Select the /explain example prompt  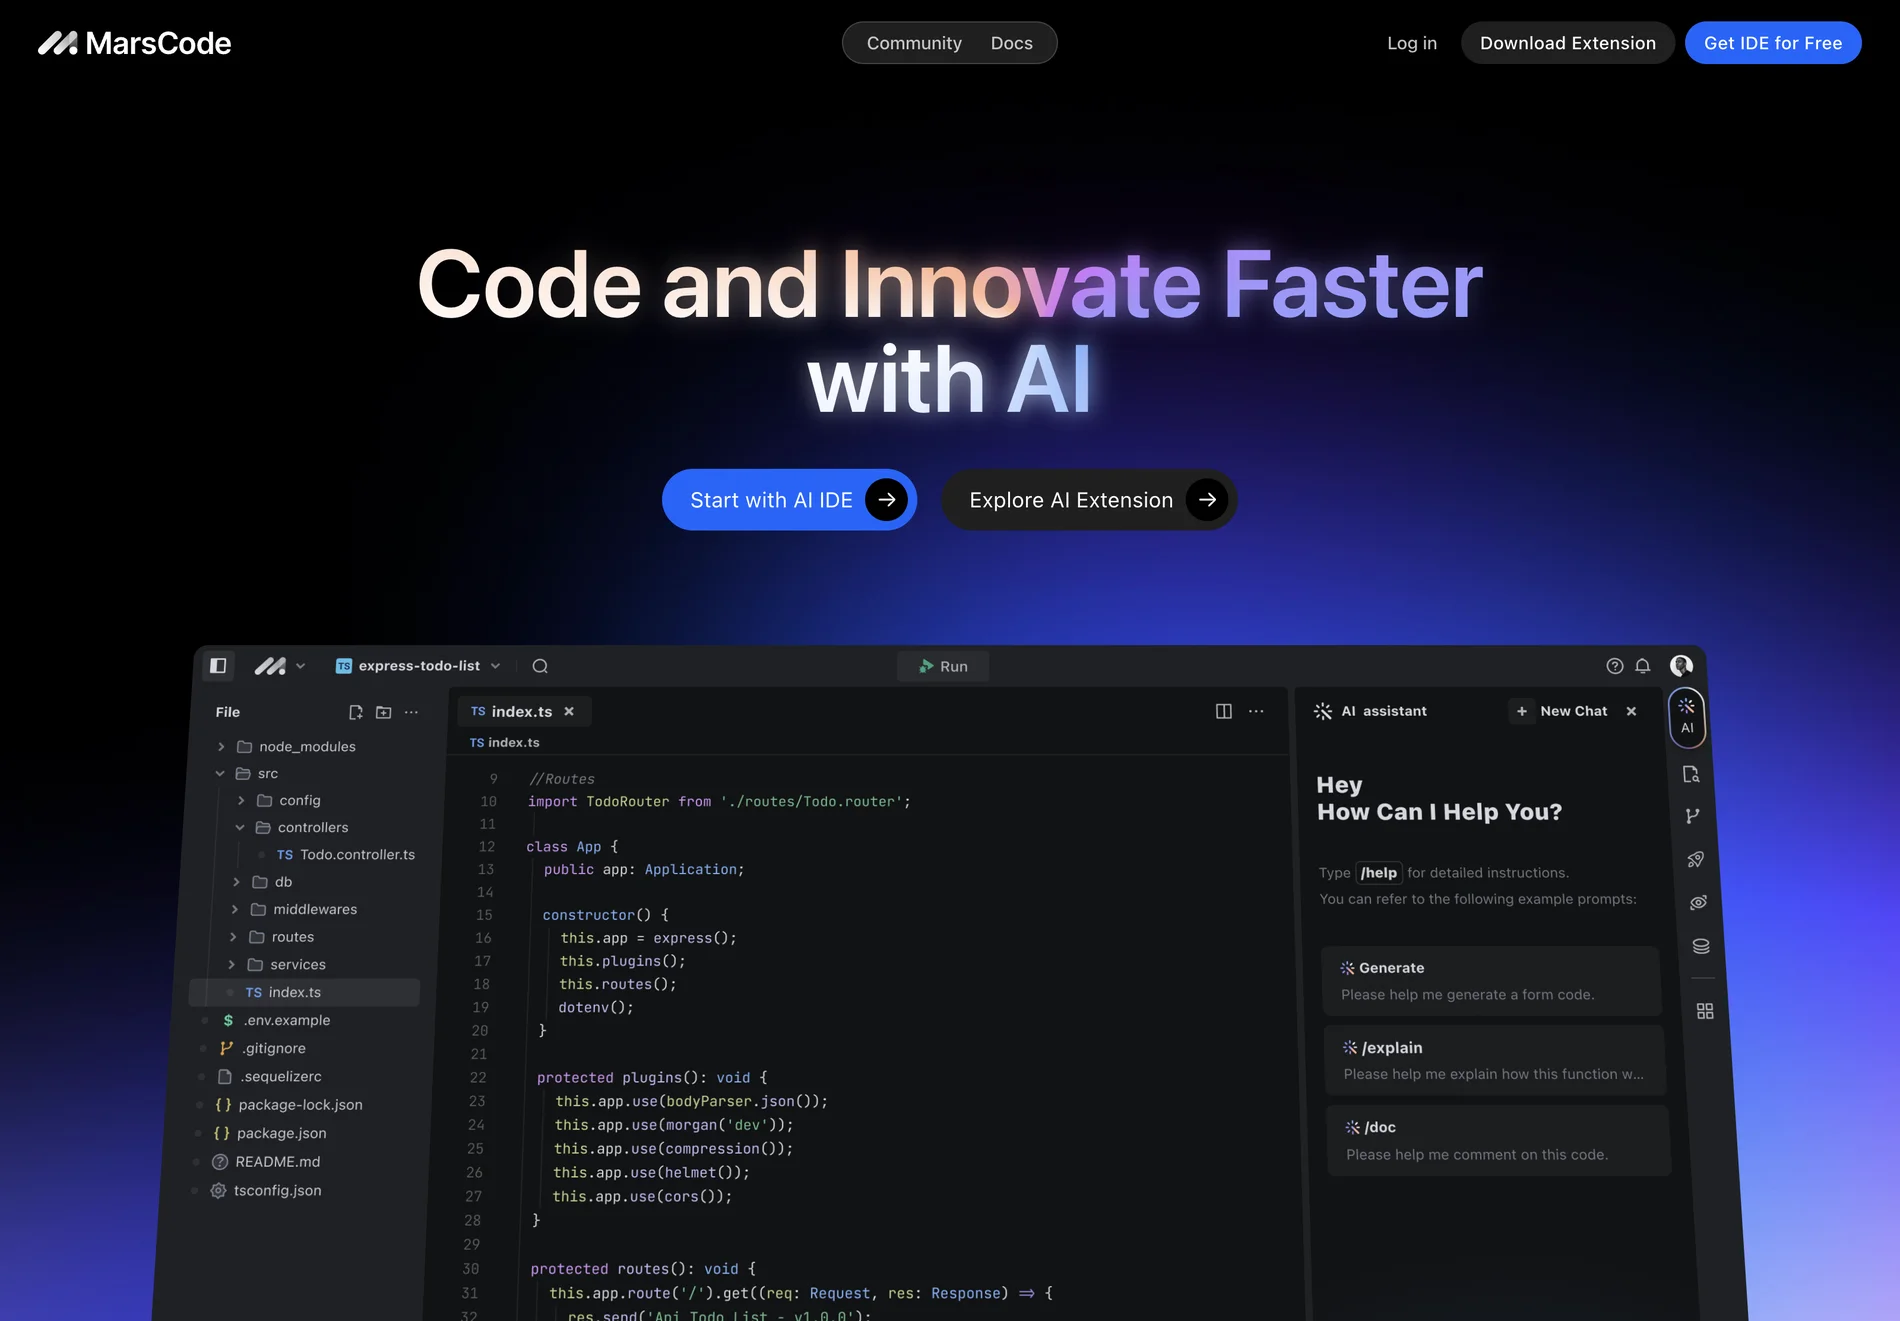[x=1494, y=1060]
